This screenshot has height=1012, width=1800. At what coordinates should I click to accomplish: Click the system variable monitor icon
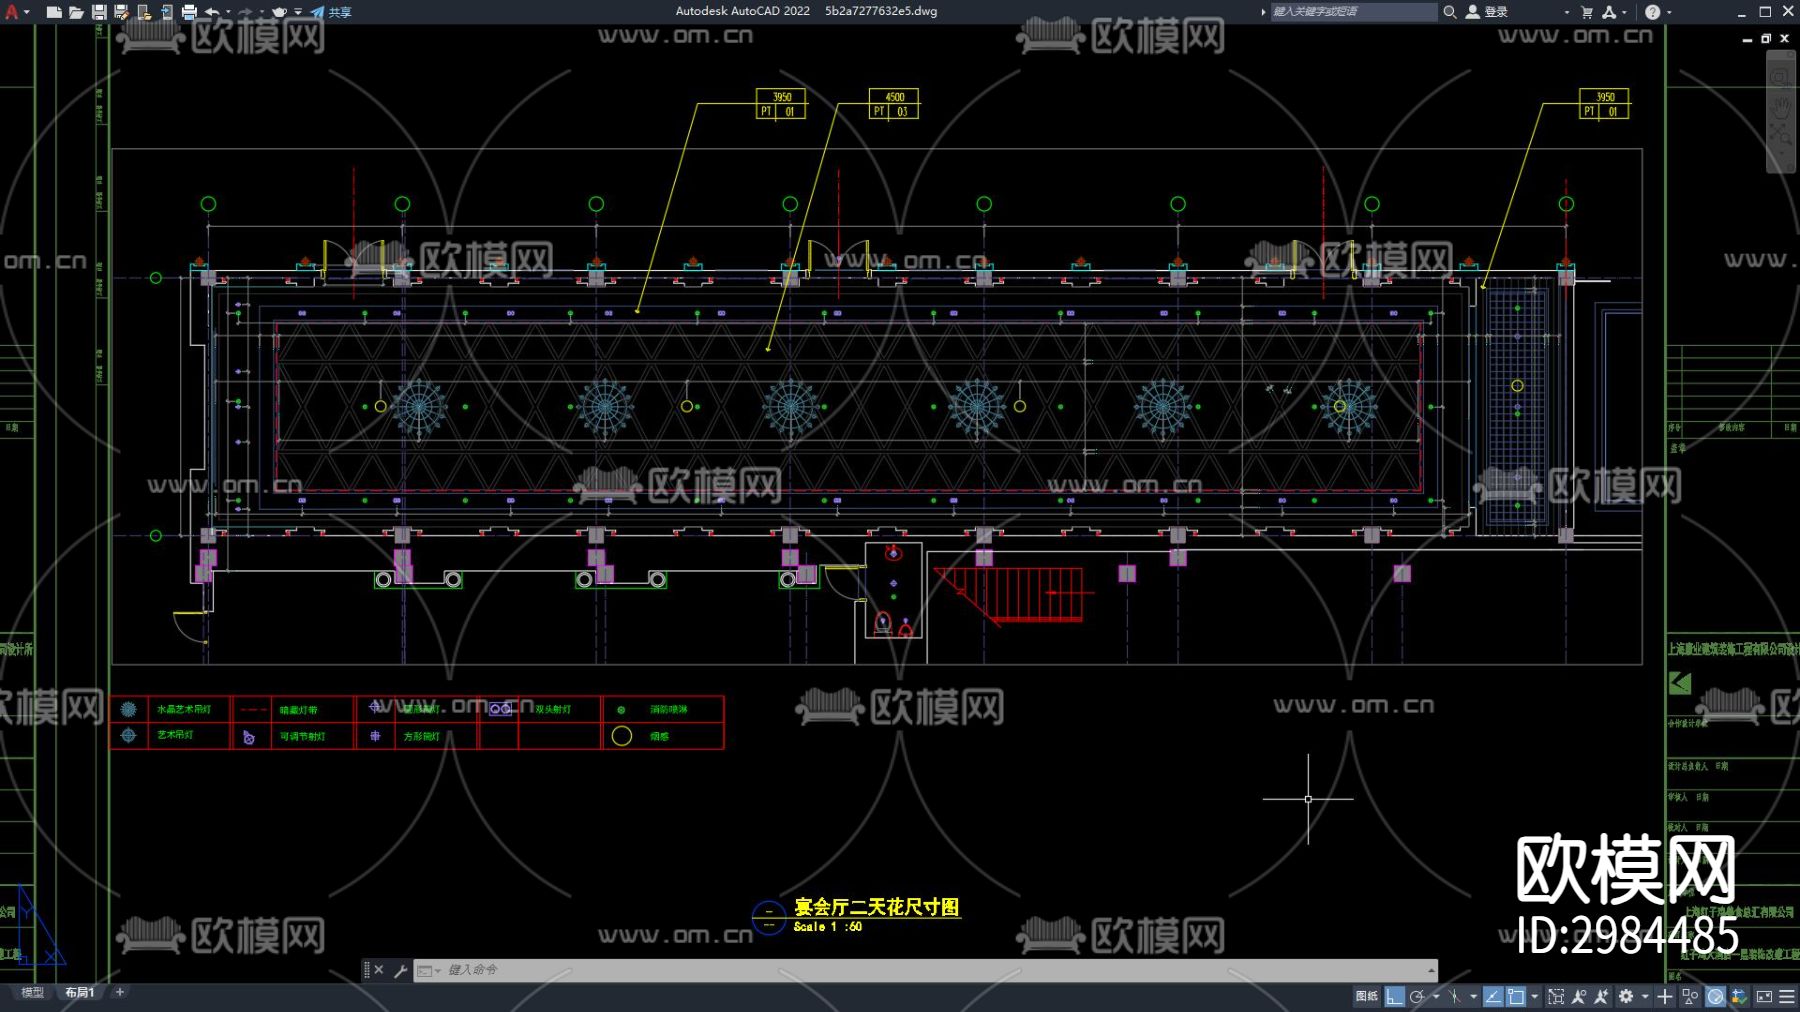pyautogui.click(x=1739, y=996)
